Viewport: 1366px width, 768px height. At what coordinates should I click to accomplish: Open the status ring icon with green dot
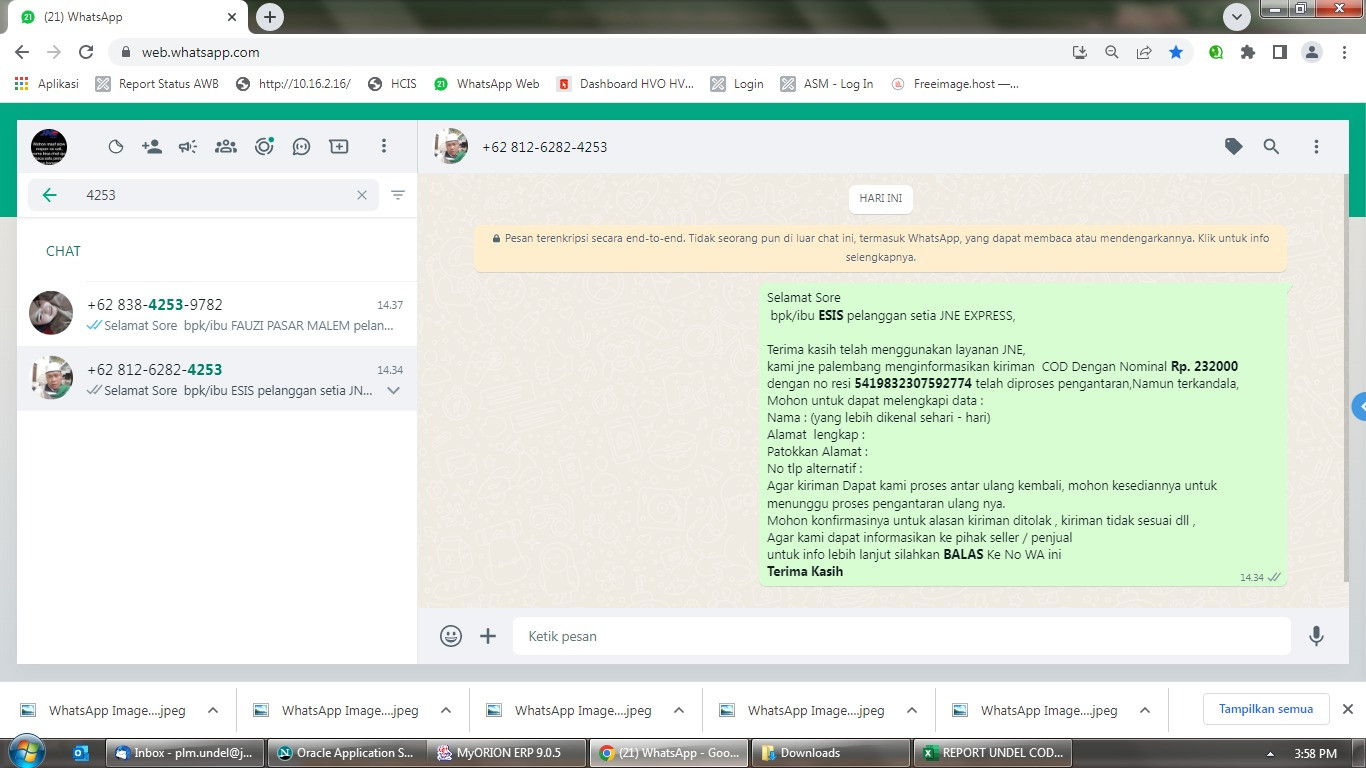pos(264,146)
